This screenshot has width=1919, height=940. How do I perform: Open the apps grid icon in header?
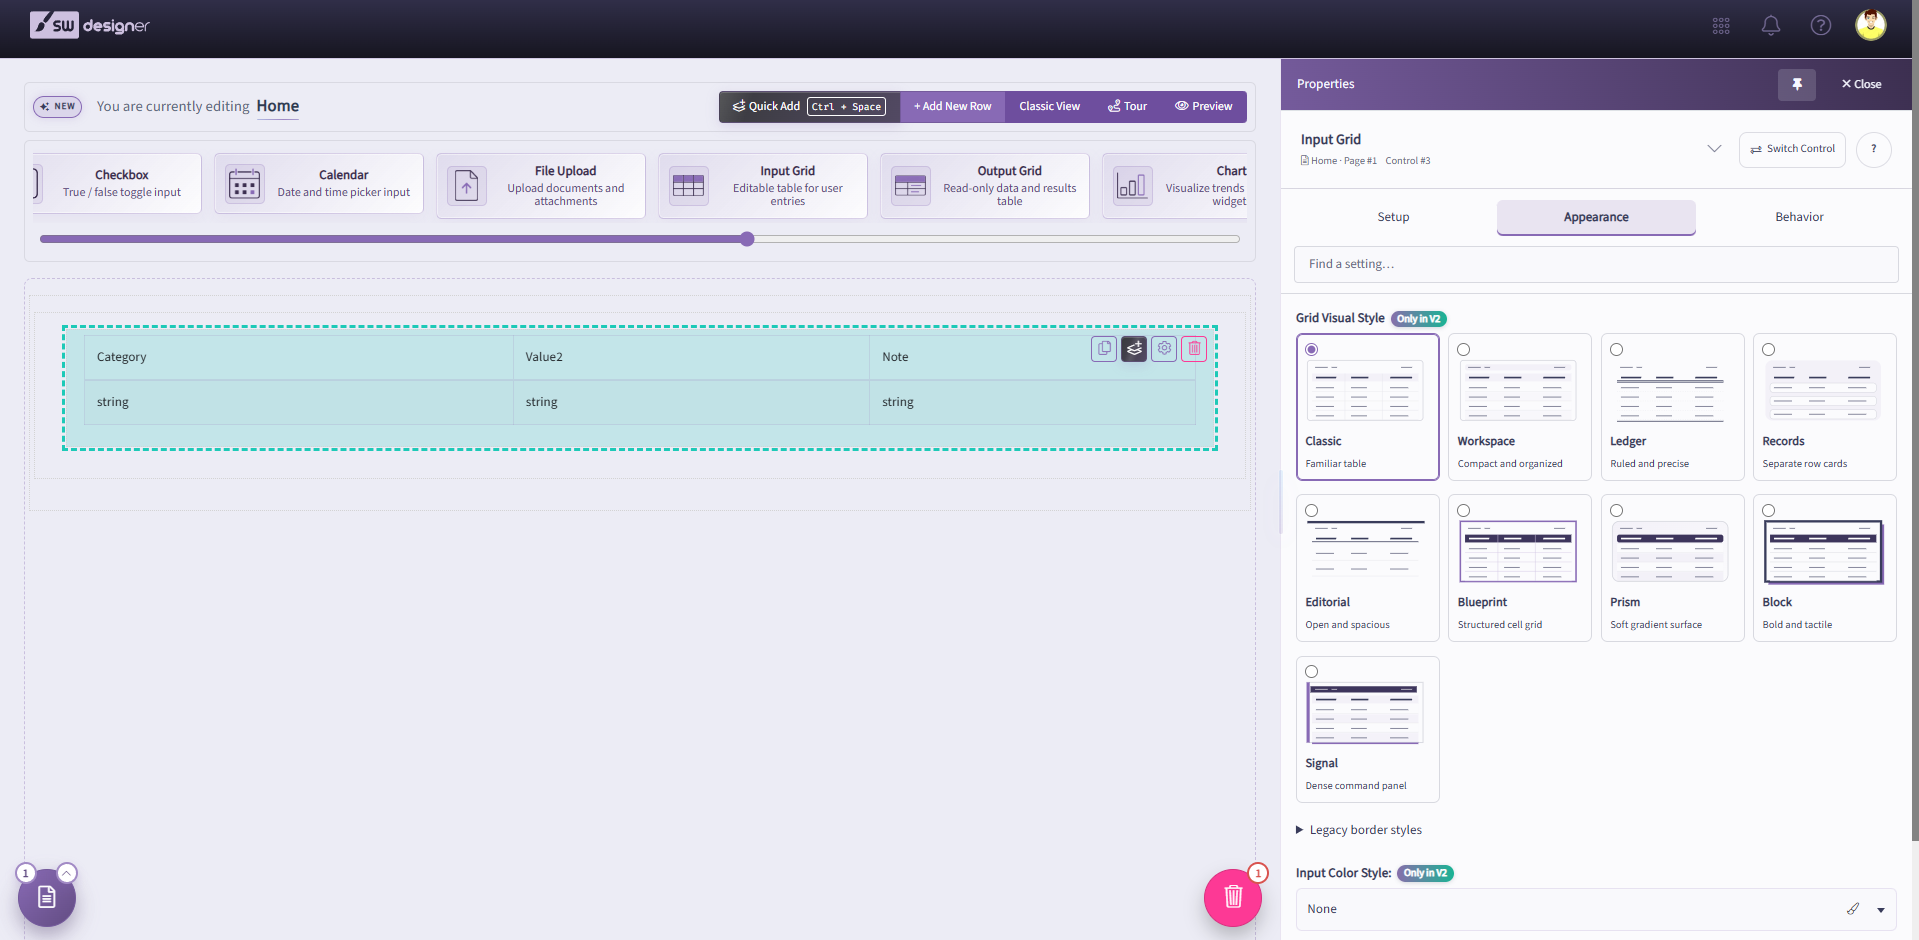pyautogui.click(x=1721, y=26)
